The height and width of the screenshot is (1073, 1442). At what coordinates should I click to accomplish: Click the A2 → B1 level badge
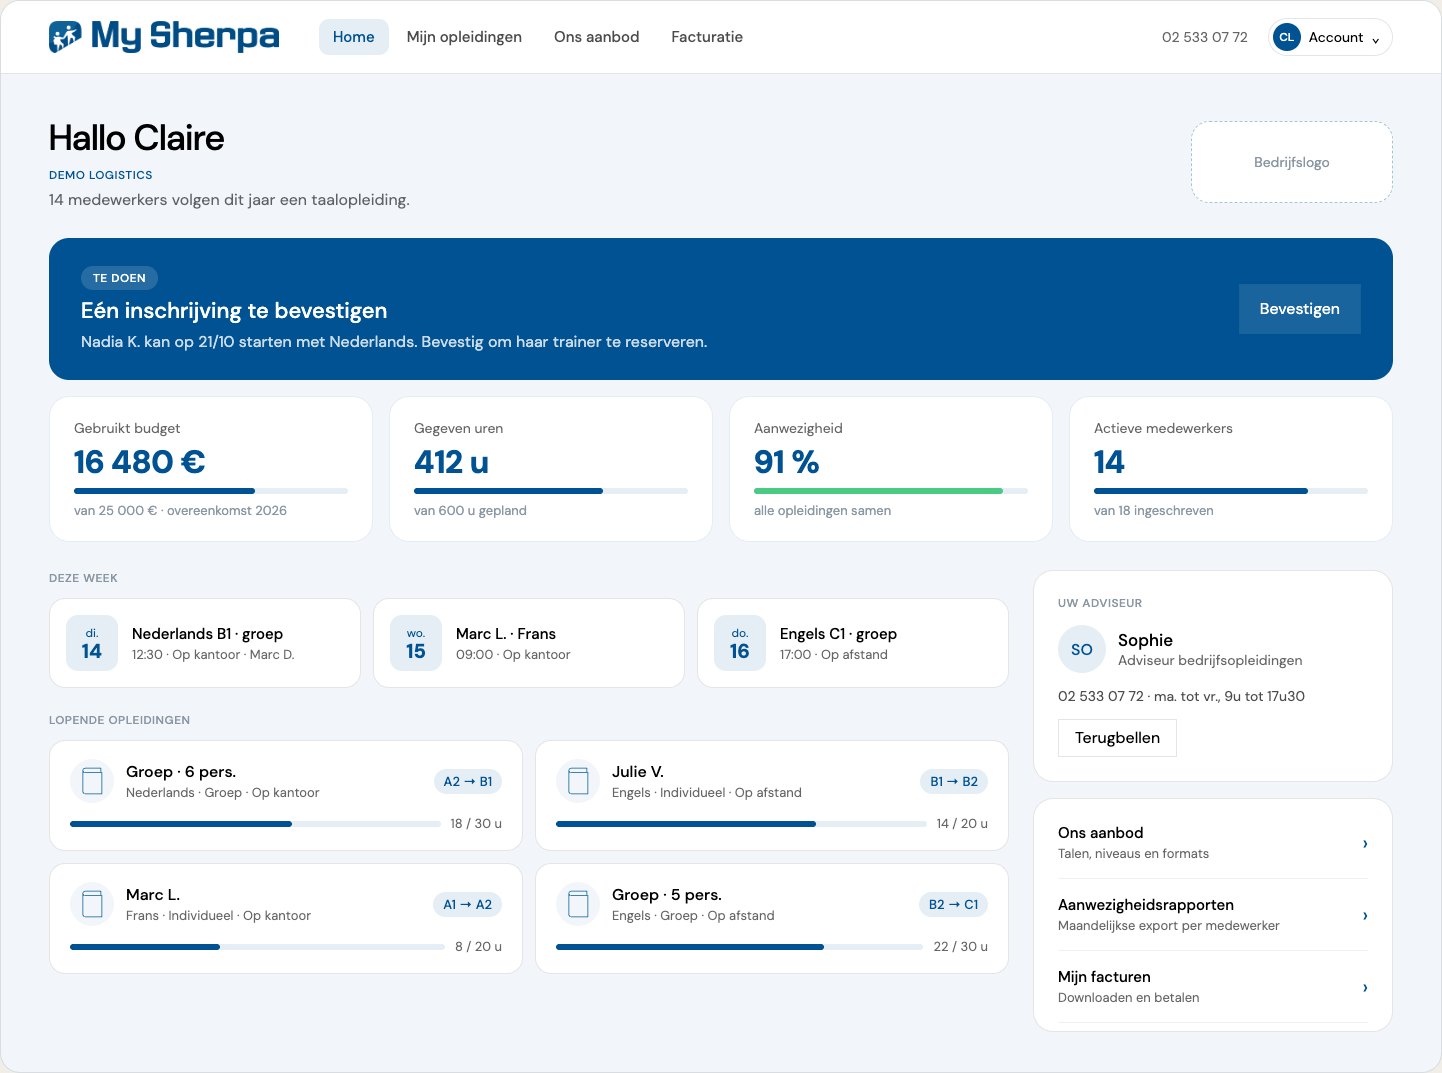468,782
